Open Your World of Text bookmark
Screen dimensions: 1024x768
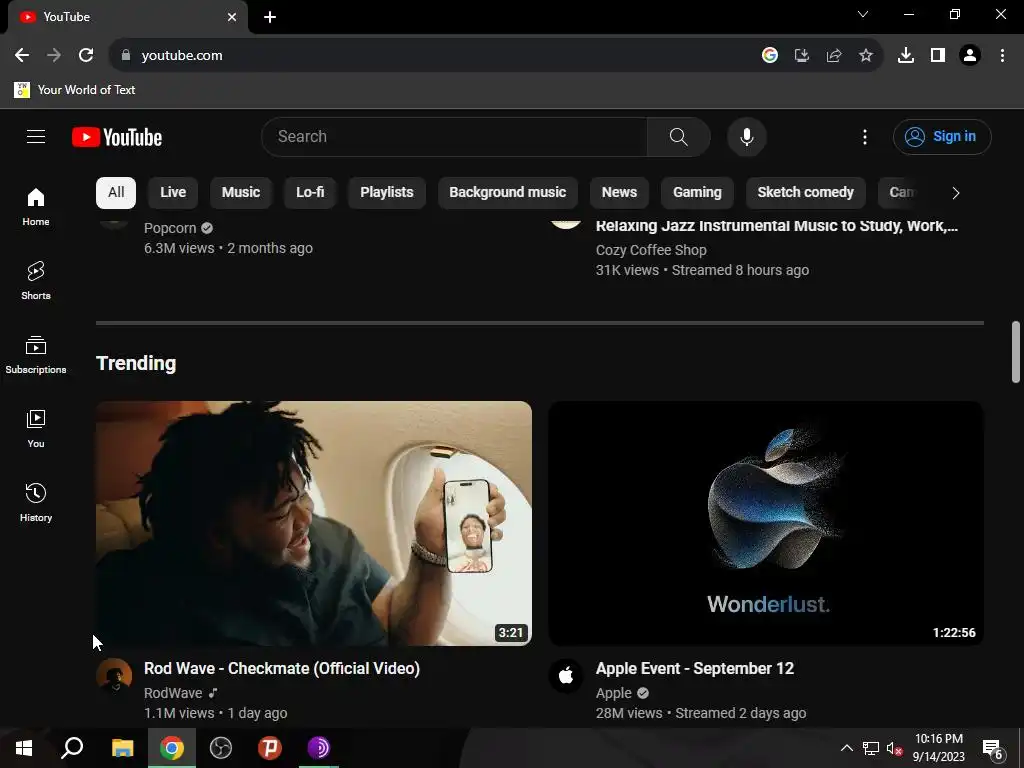pyautogui.click(x=74, y=90)
